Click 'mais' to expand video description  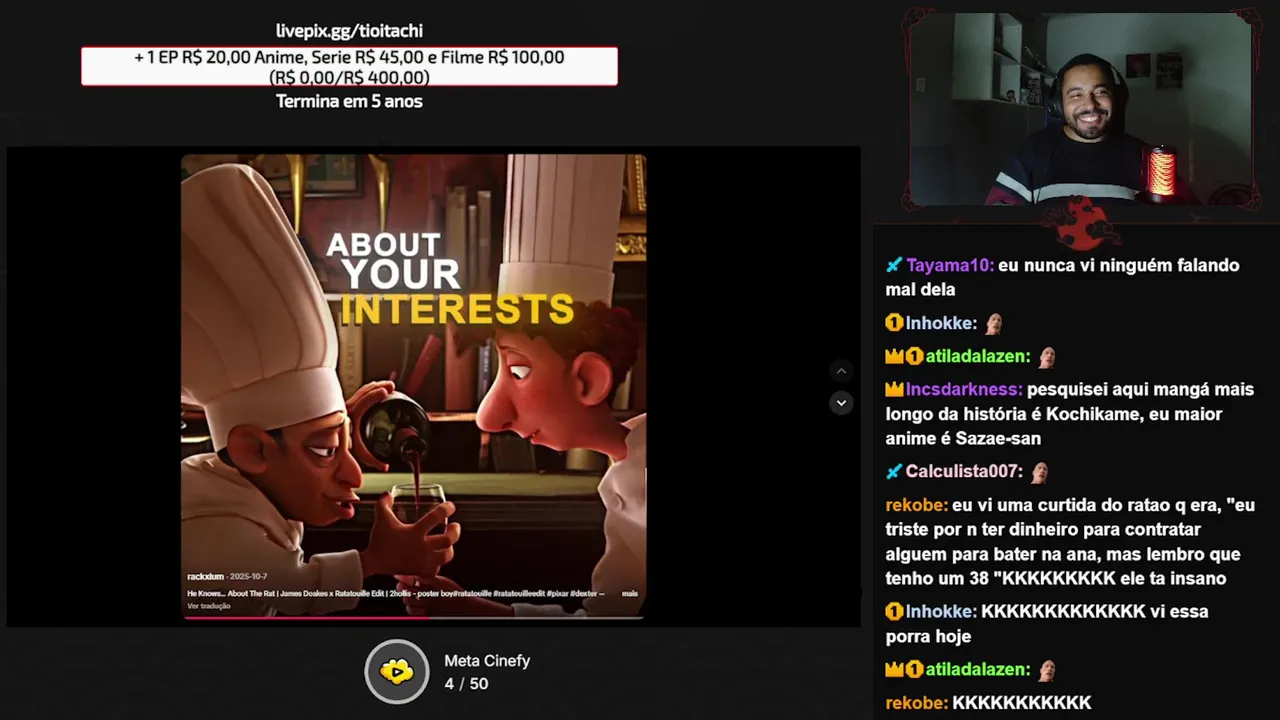click(630, 594)
